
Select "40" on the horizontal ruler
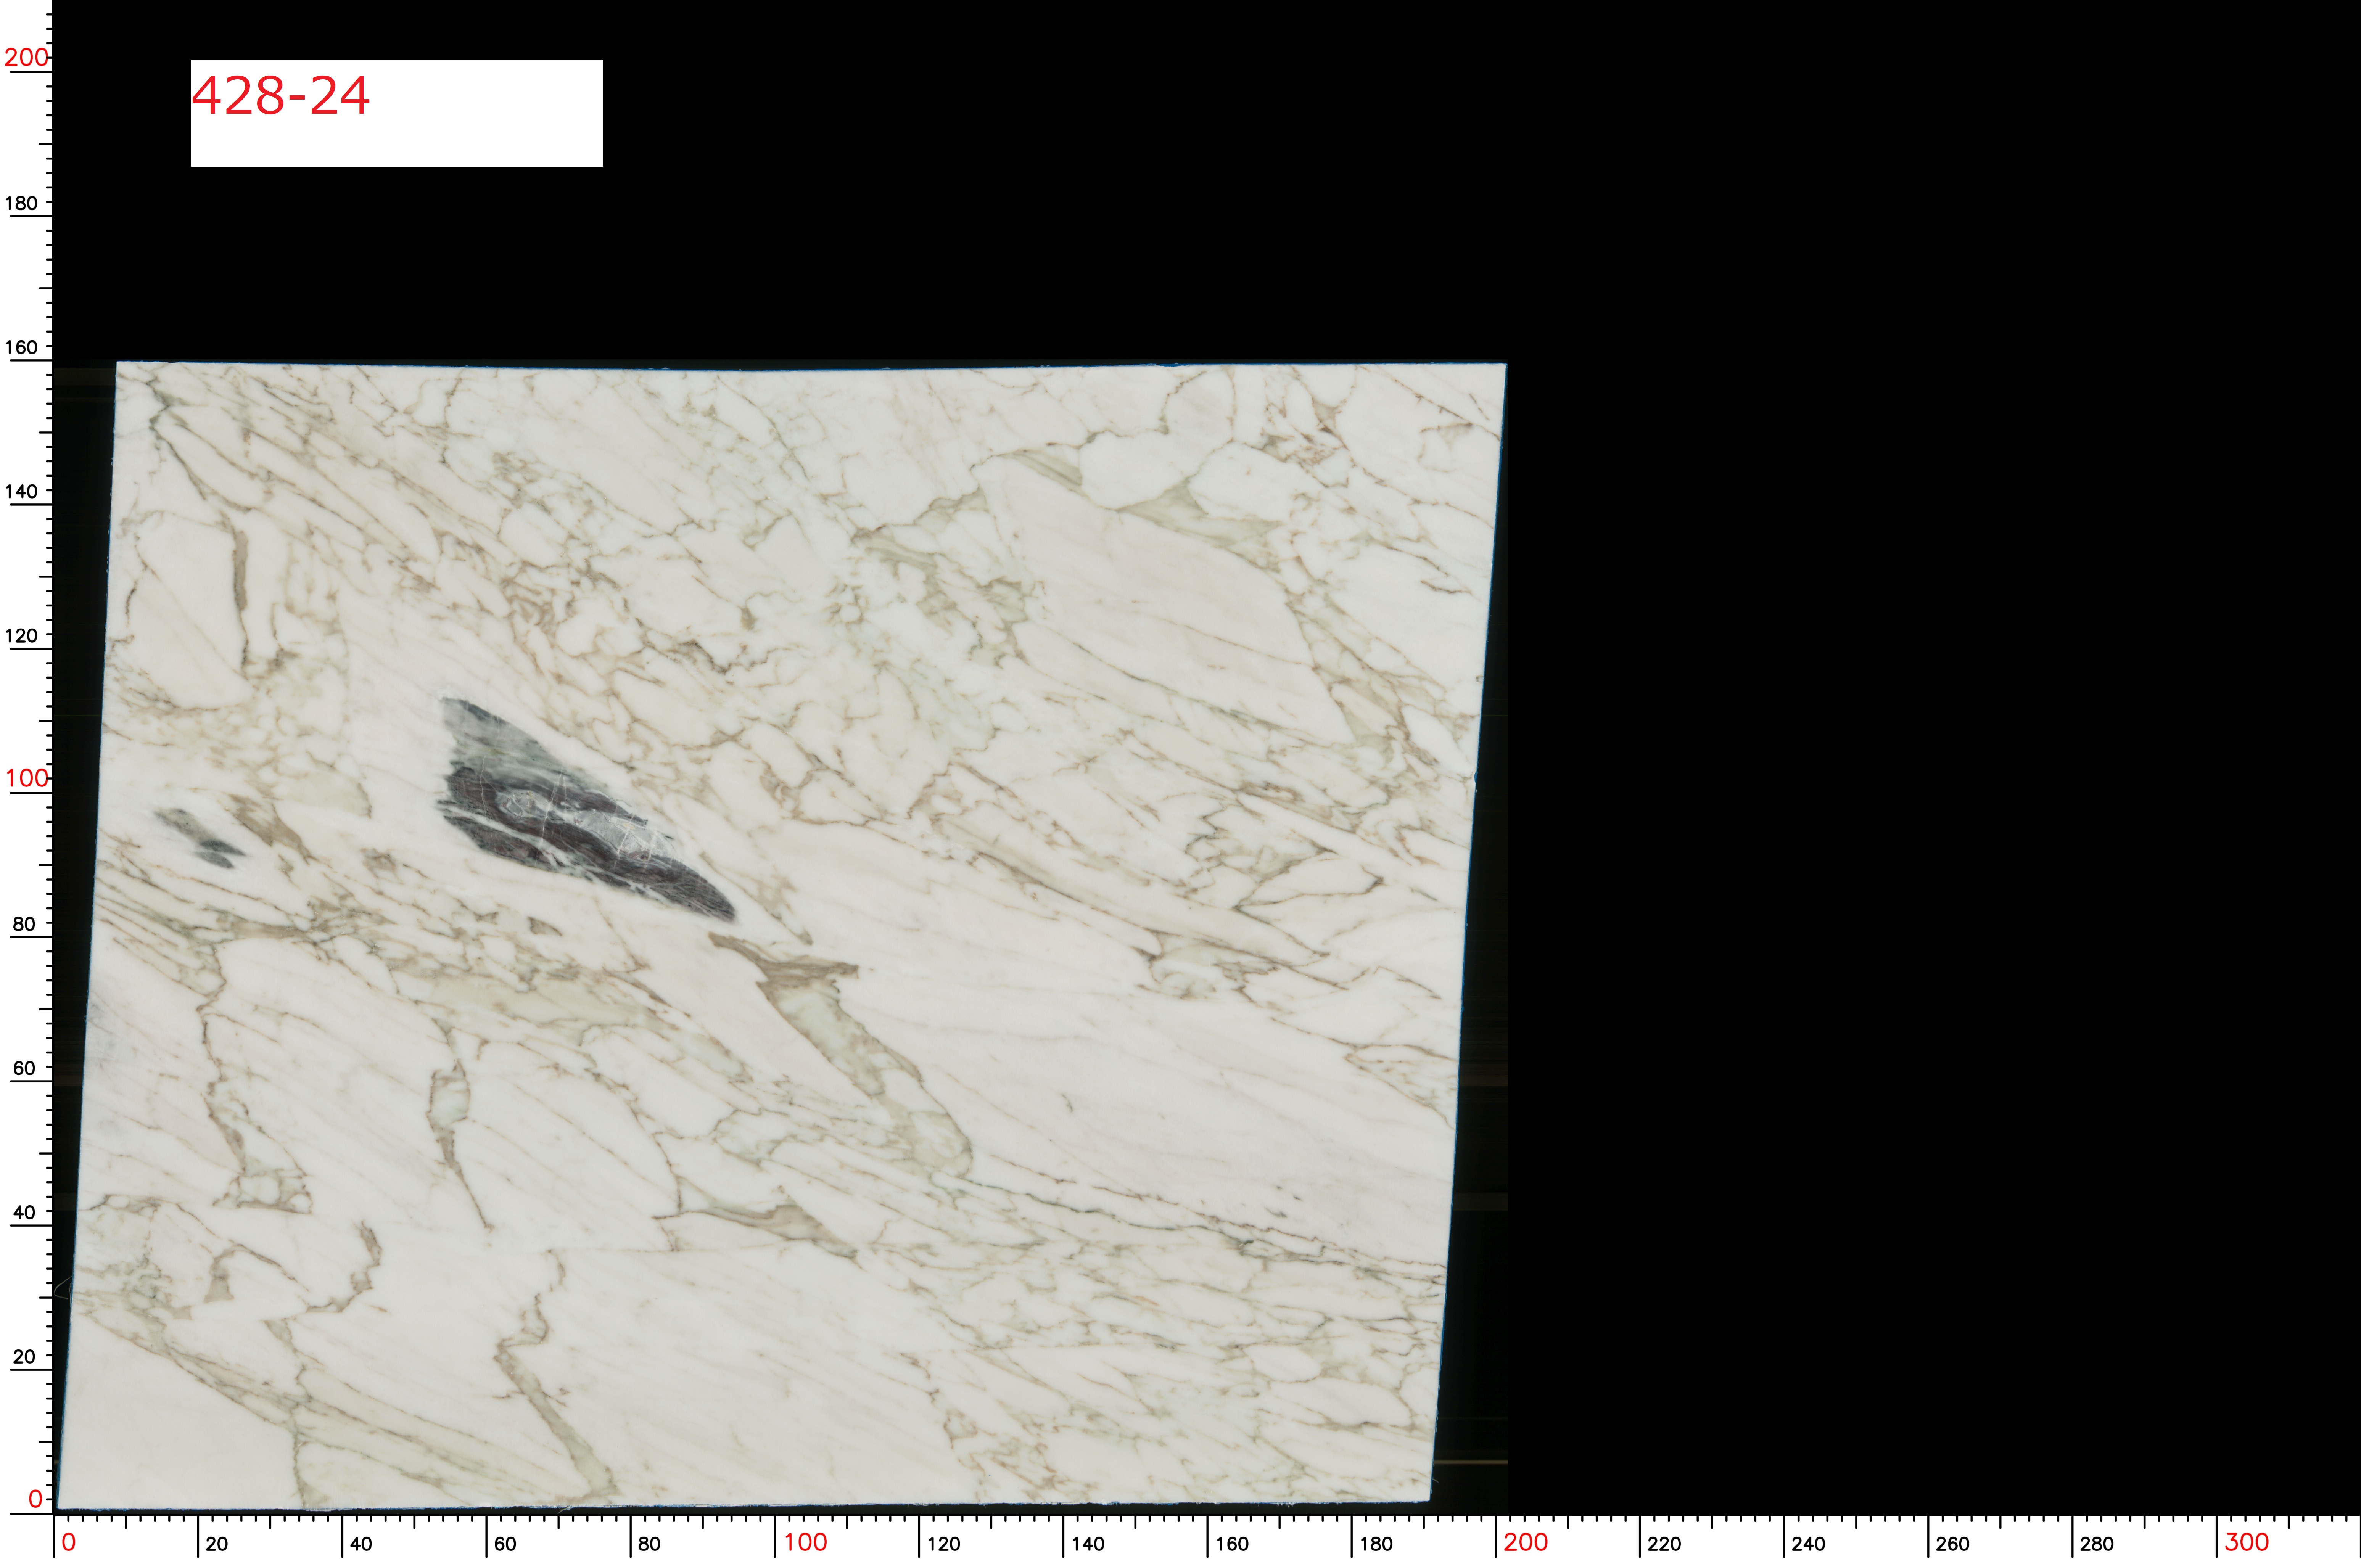[360, 1544]
